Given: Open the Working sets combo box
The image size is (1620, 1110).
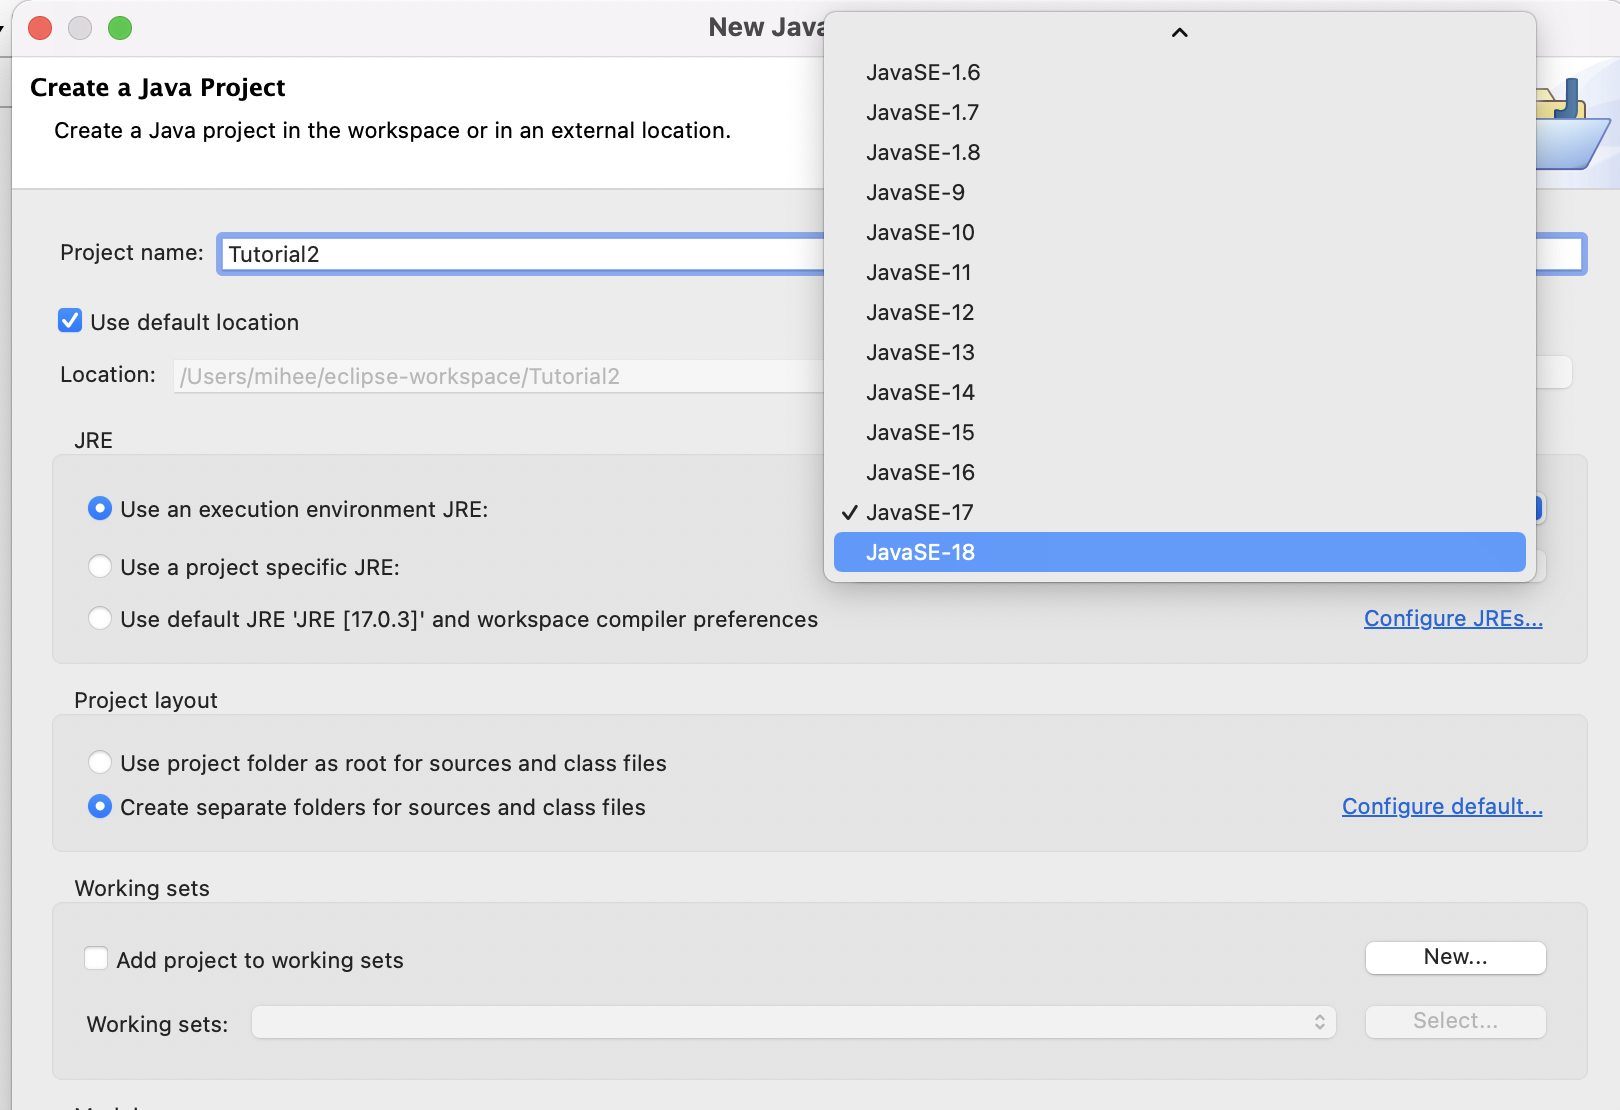Looking at the screenshot, I should click(x=794, y=1022).
